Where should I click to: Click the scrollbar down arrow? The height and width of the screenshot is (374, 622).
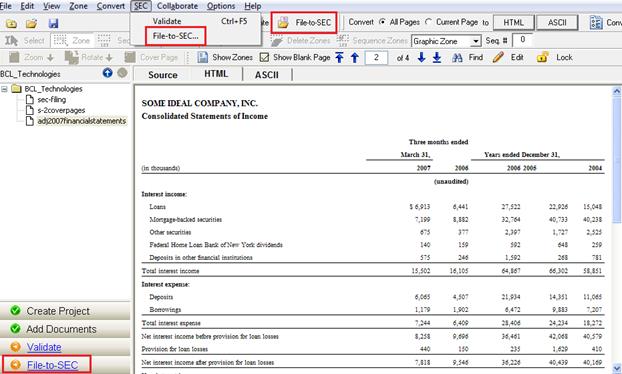tap(617, 368)
